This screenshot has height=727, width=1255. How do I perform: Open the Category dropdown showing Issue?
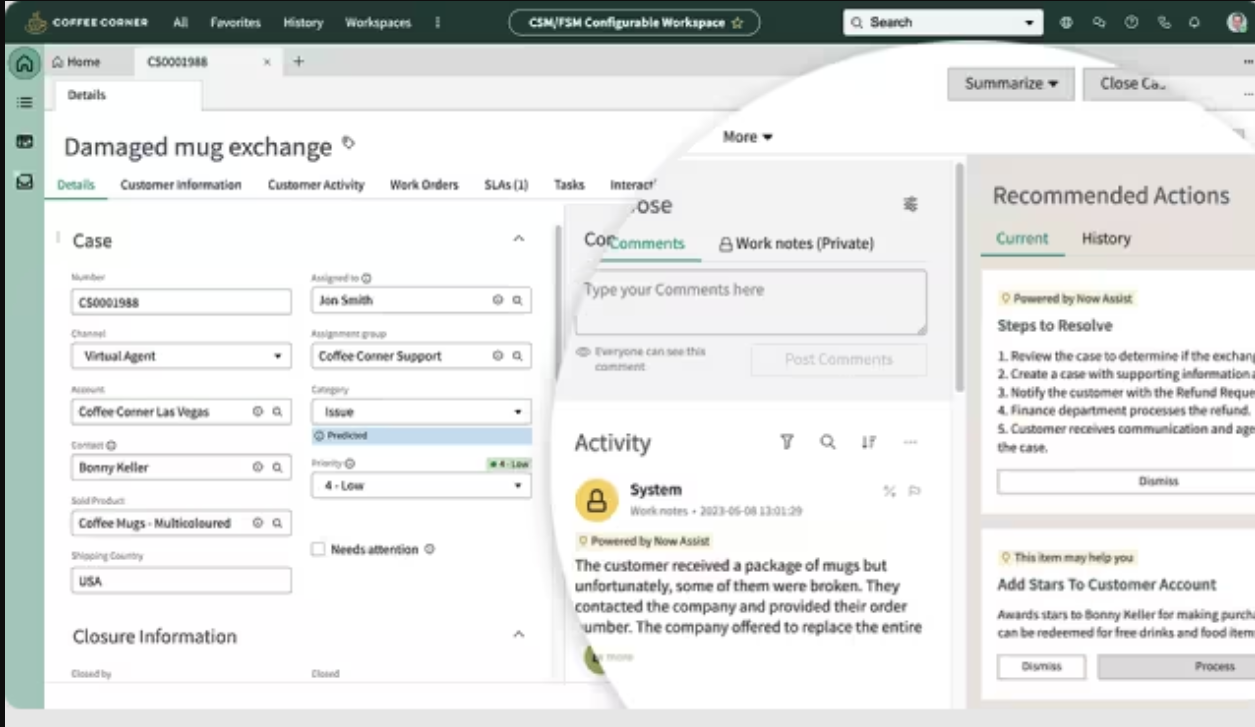tap(421, 411)
